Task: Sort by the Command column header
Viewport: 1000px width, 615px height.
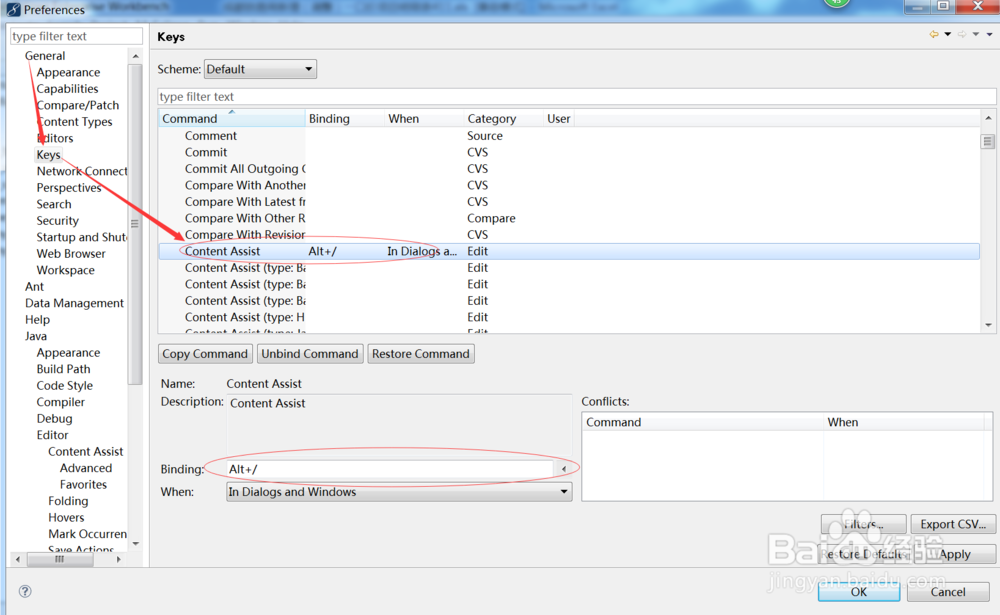Action: (232, 118)
